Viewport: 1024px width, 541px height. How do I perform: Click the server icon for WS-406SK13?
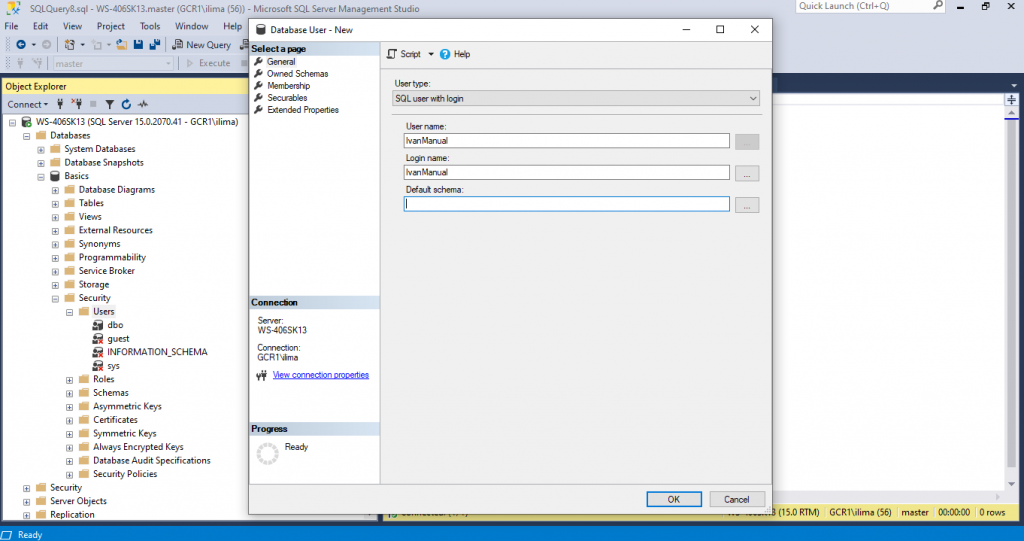click(x=27, y=122)
